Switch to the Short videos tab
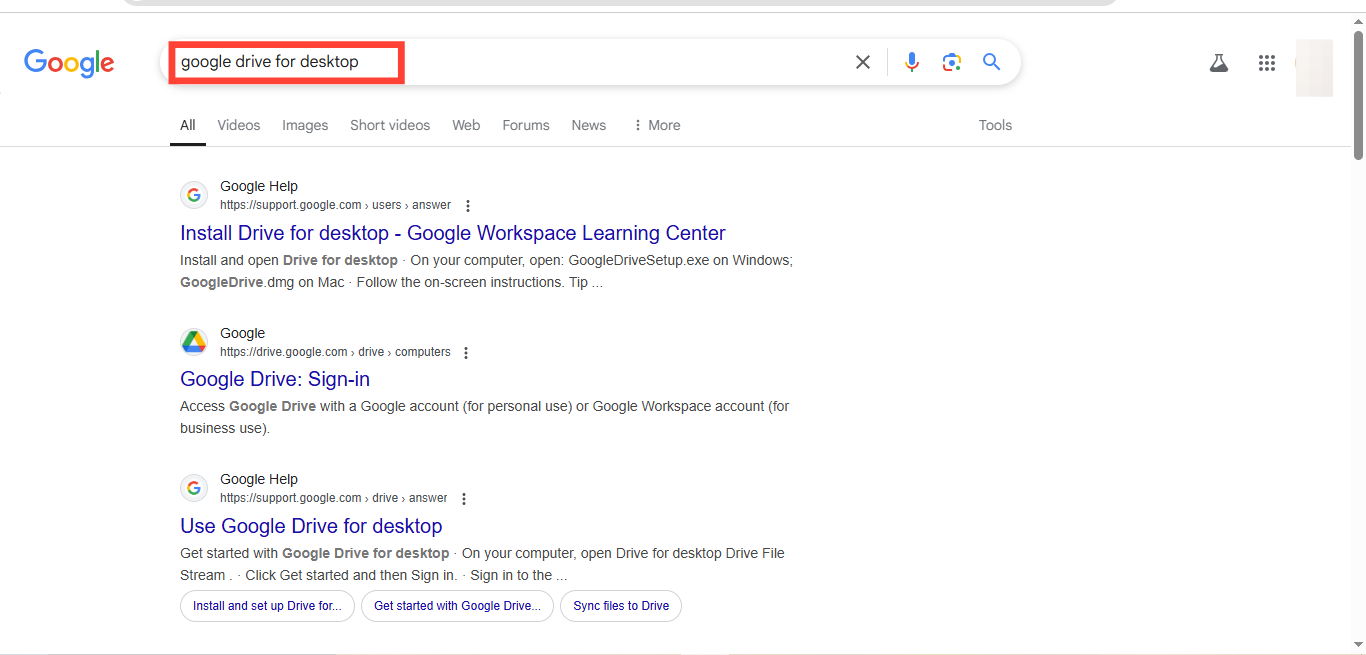This screenshot has width=1366, height=655. point(390,125)
